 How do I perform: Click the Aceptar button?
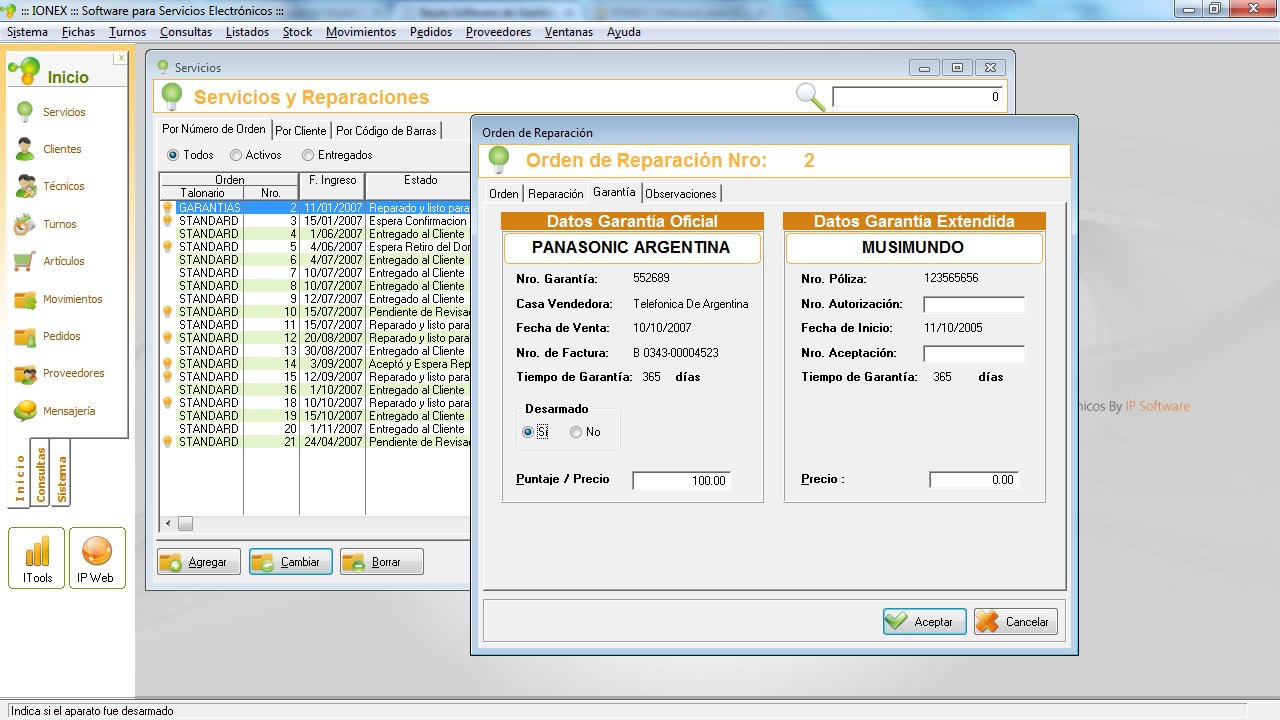pos(924,622)
